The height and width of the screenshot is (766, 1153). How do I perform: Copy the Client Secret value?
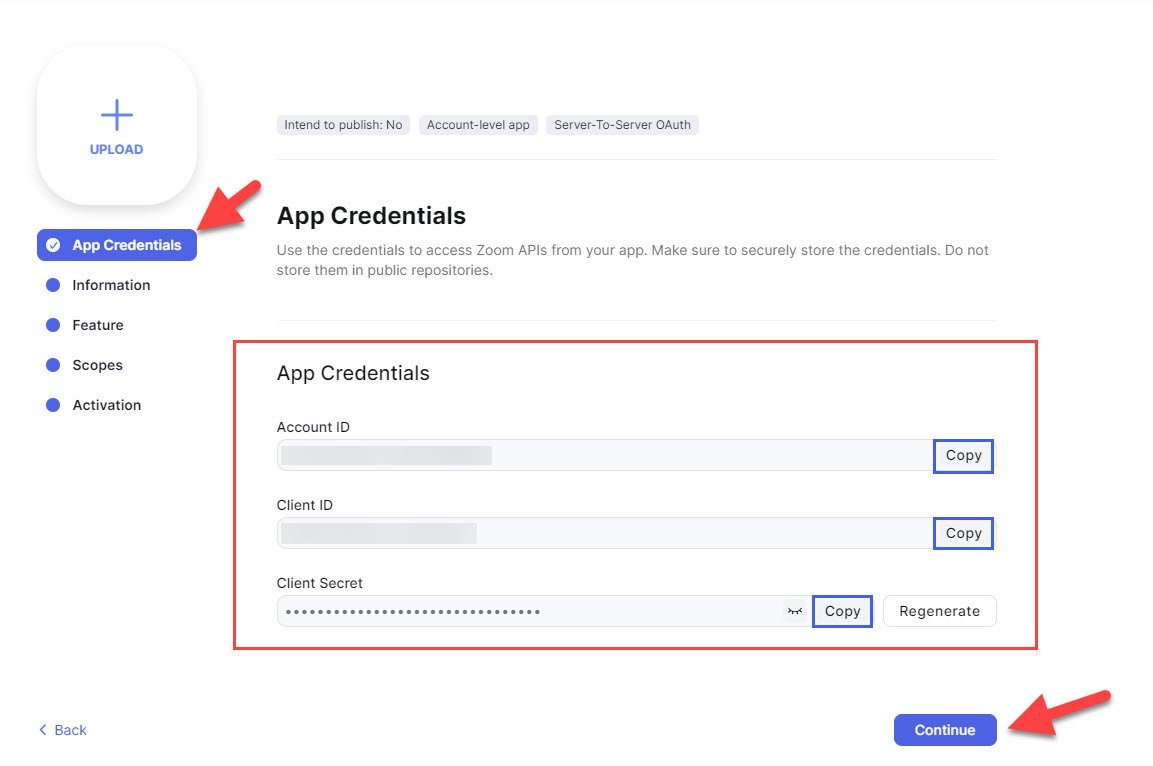[x=842, y=611]
